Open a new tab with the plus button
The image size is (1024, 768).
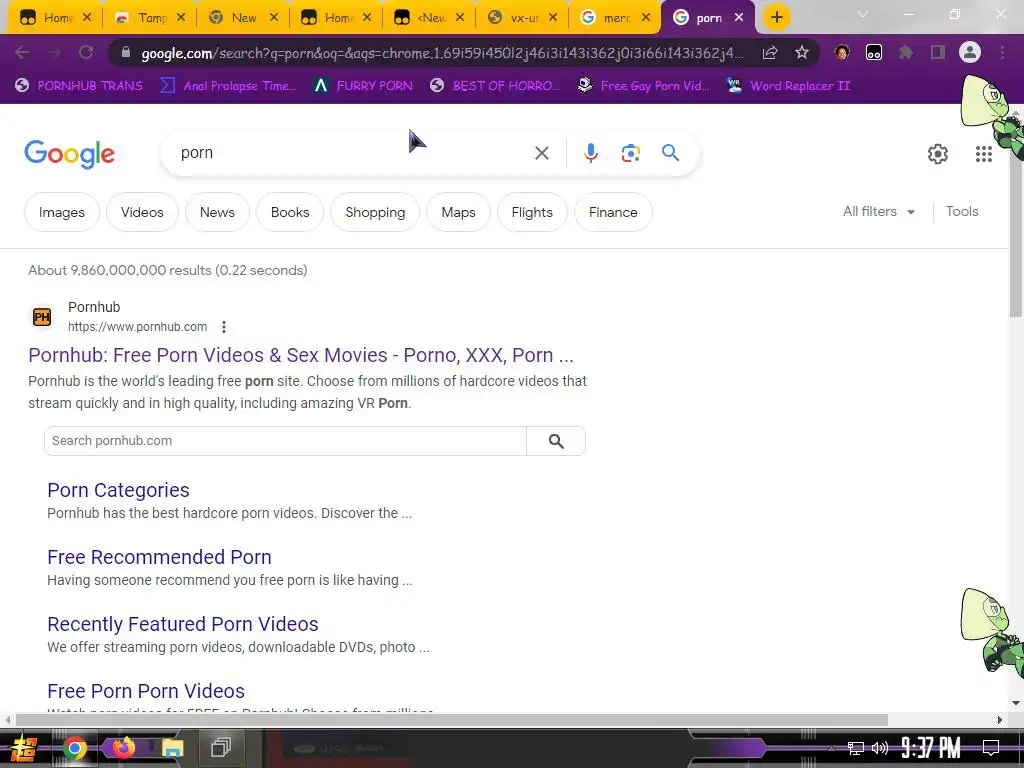[776, 17]
